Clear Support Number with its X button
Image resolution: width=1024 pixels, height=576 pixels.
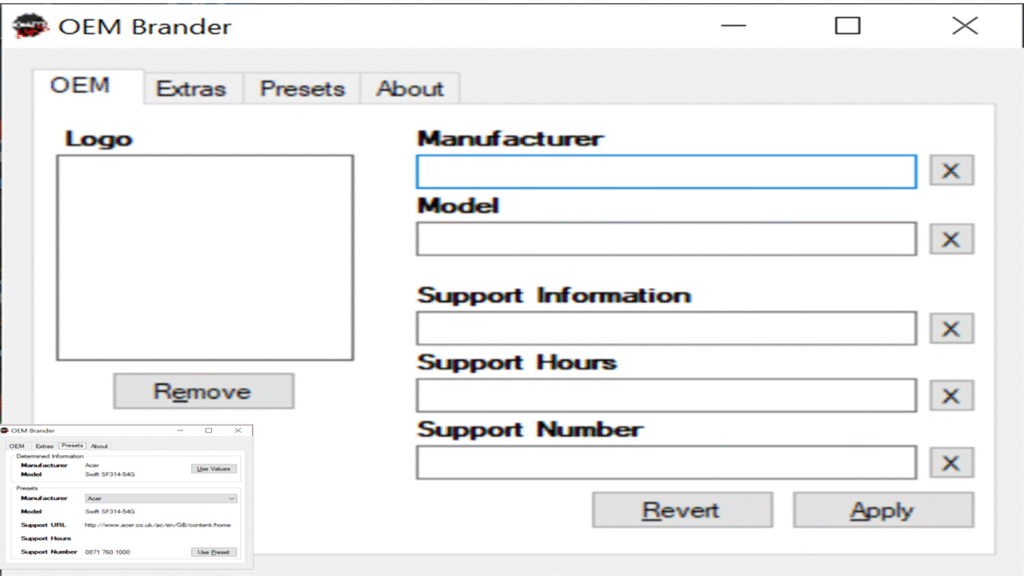tap(951, 462)
